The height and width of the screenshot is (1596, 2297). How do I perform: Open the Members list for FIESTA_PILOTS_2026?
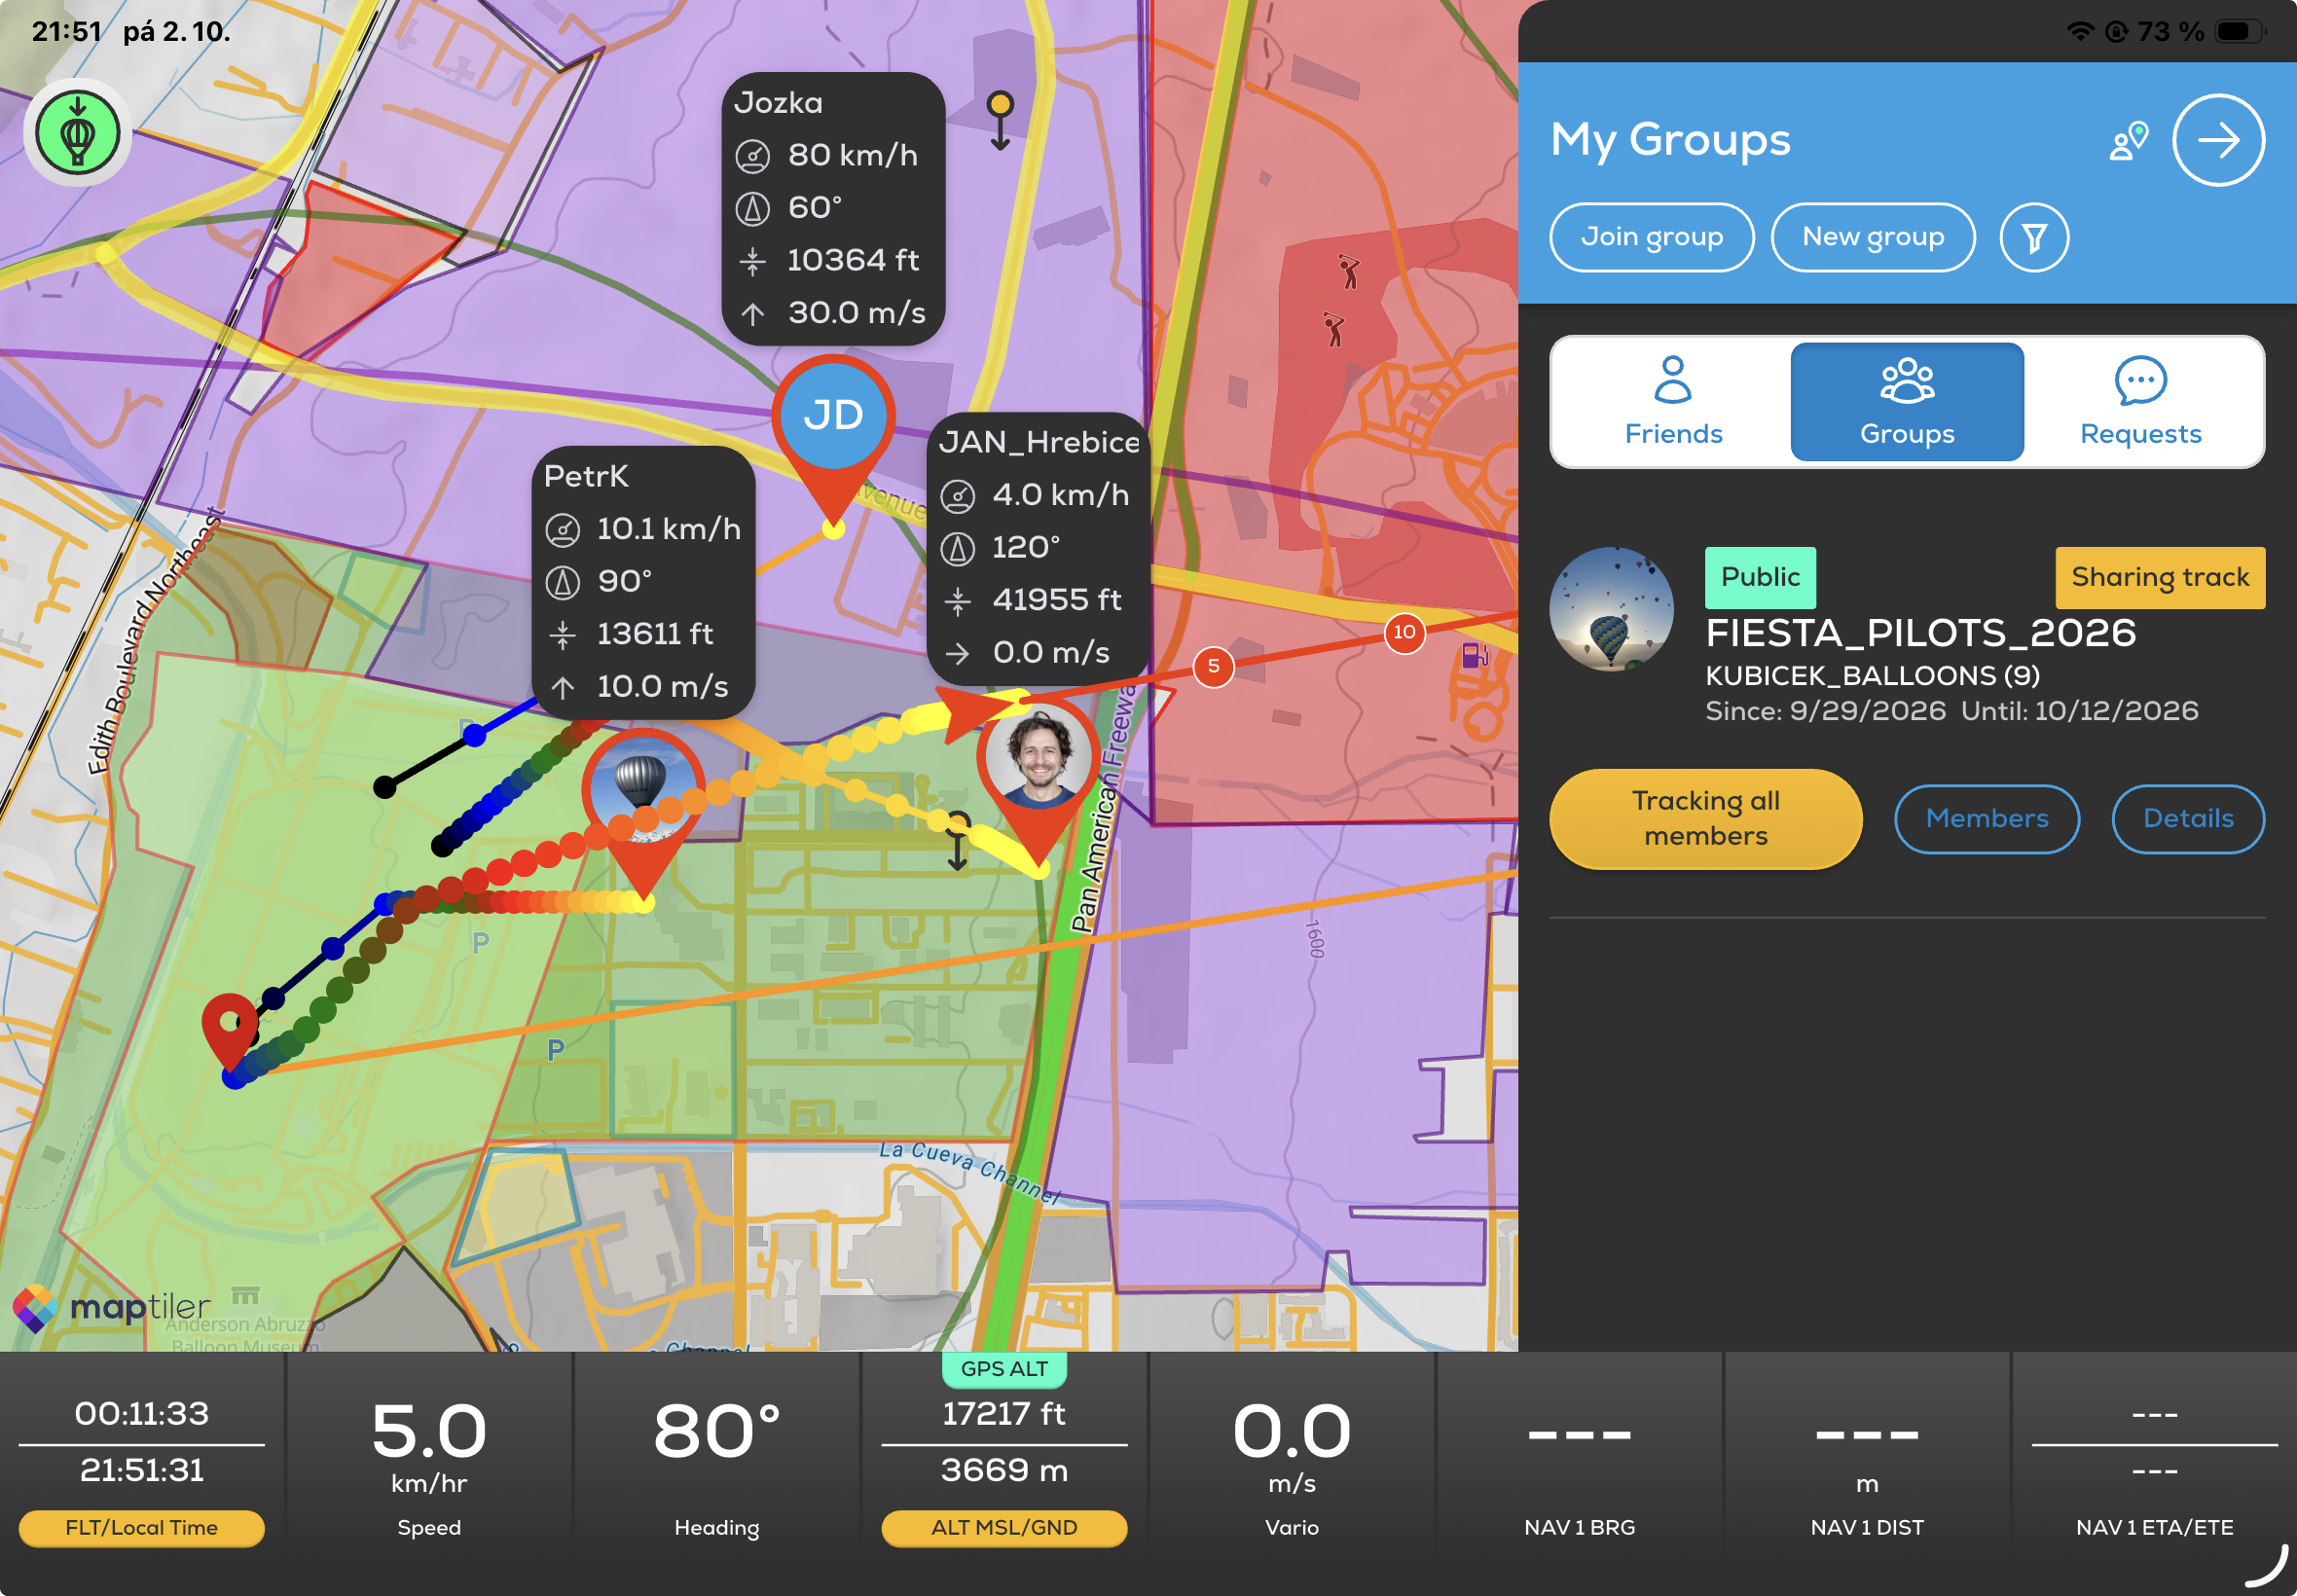(x=1987, y=819)
